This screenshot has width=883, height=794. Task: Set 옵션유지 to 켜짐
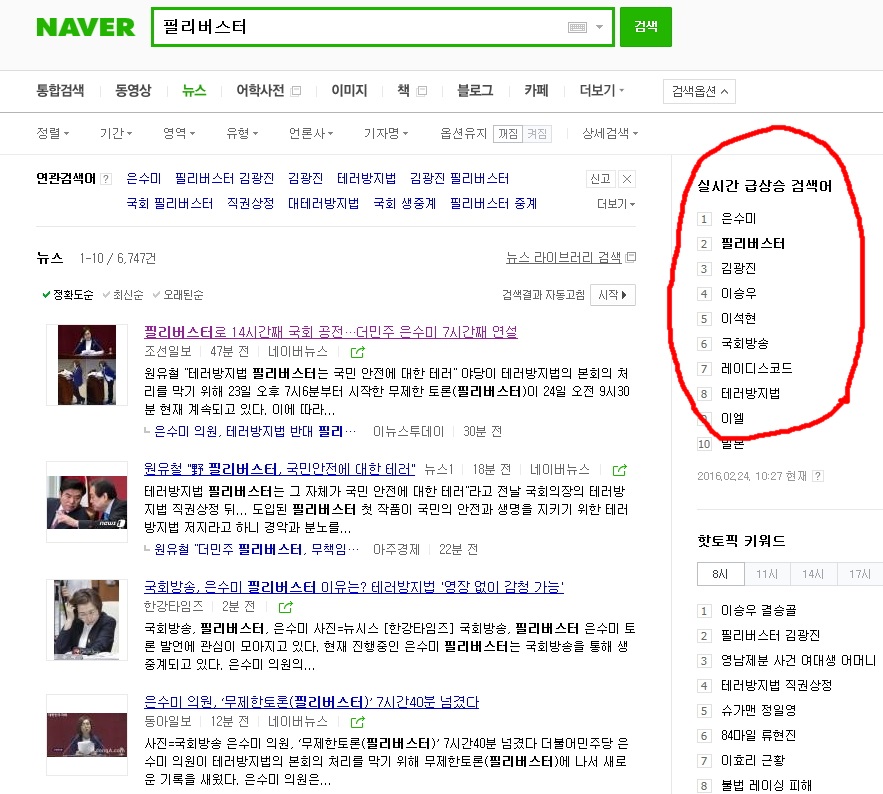coord(537,133)
